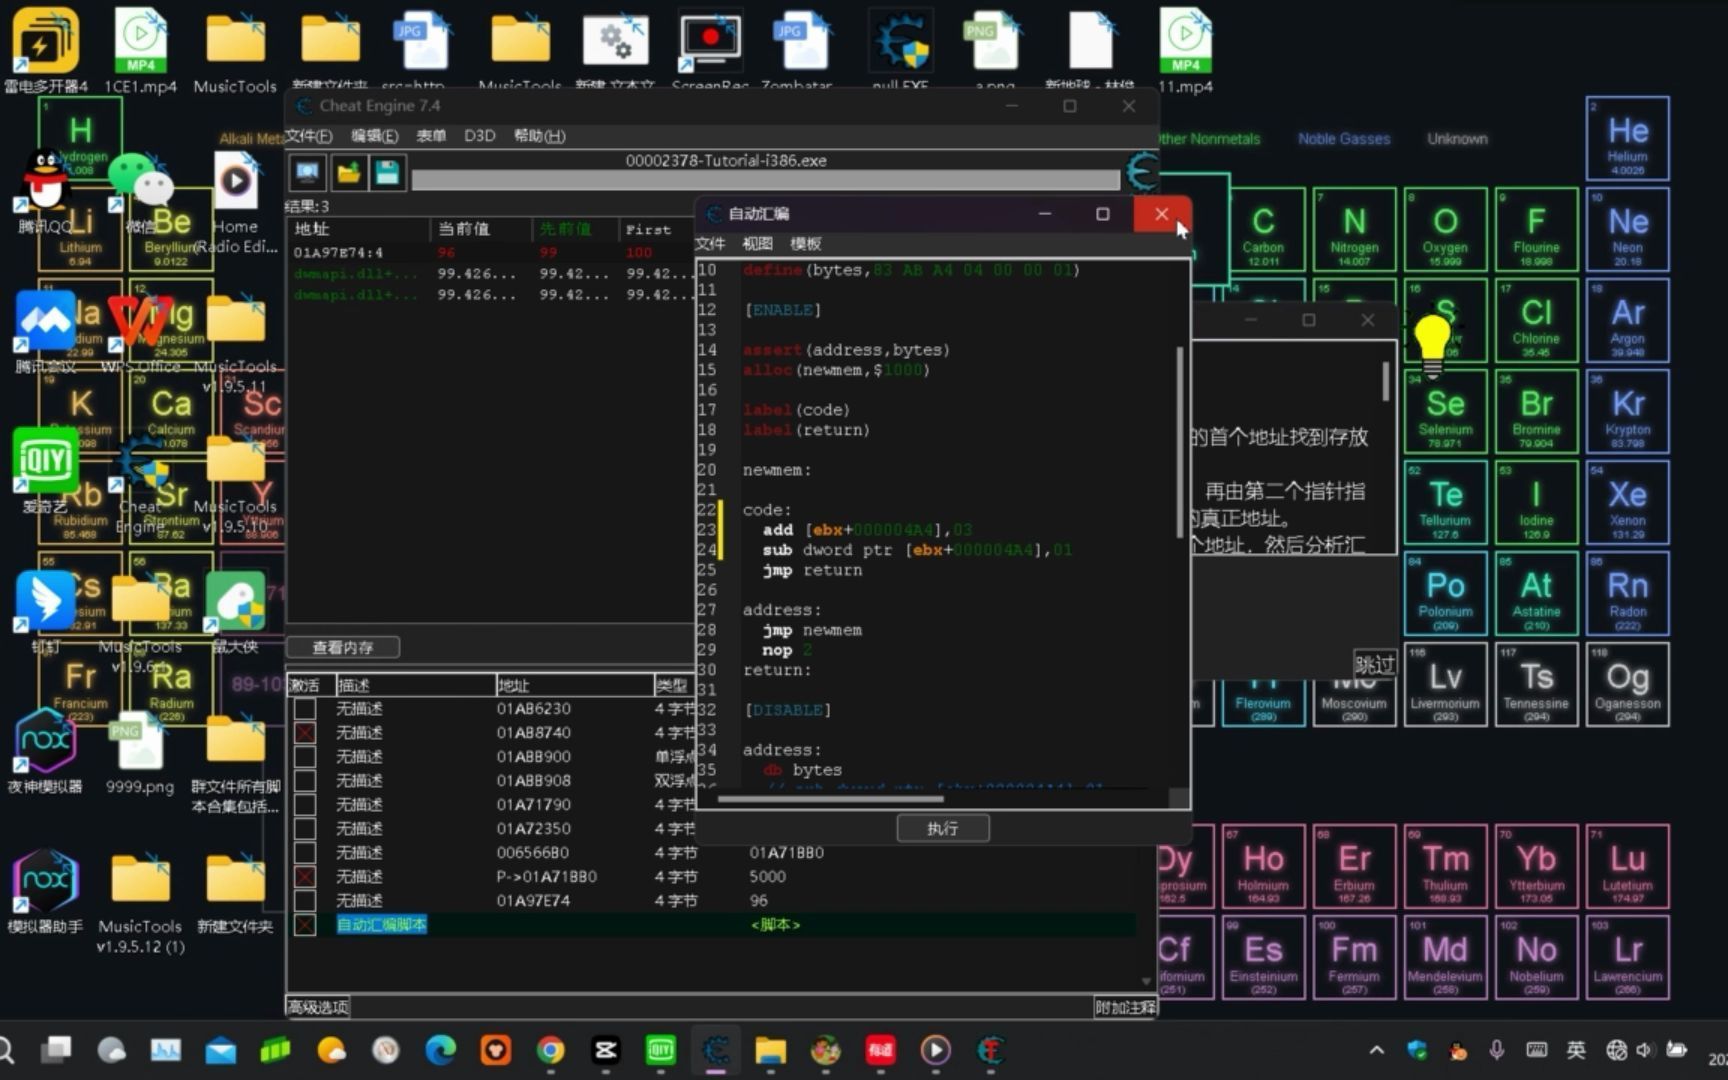Open 文件 menu in auto assemble window
This screenshot has width=1728, height=1080.
point(710,244)
